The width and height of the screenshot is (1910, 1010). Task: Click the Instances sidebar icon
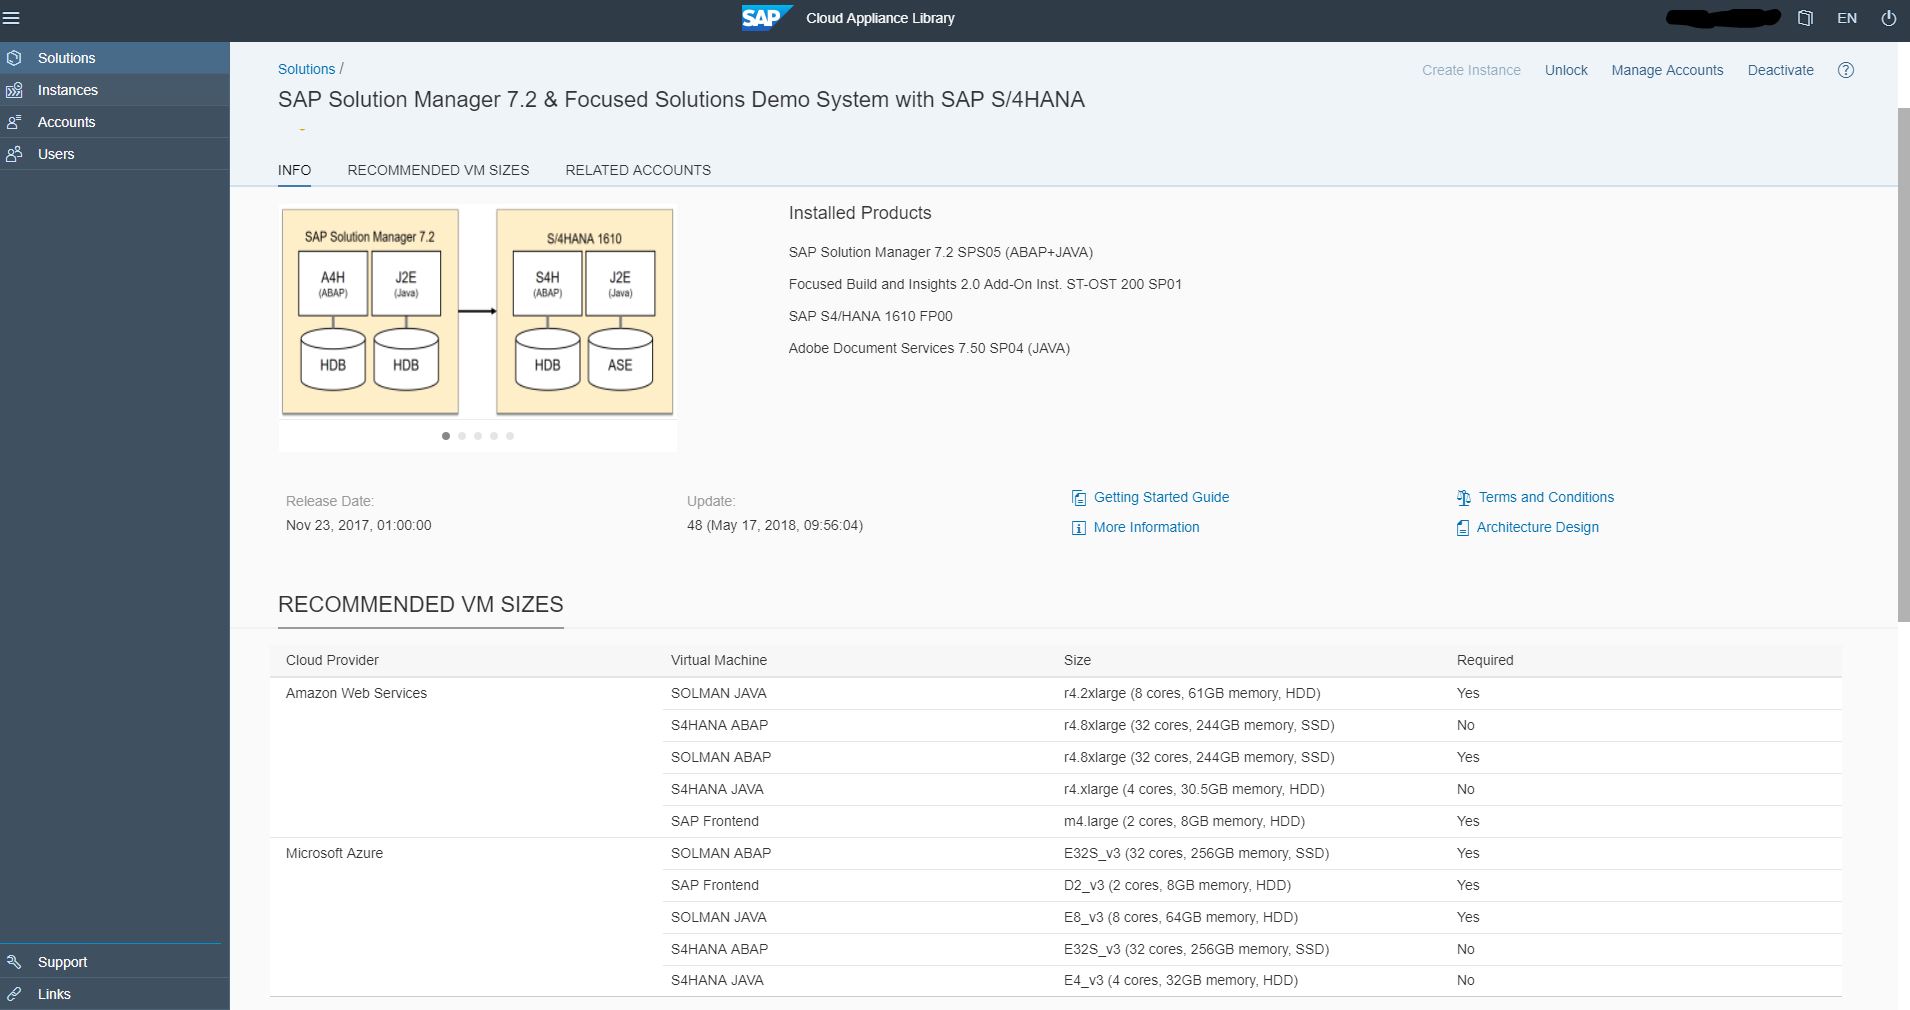pos(14,90)
